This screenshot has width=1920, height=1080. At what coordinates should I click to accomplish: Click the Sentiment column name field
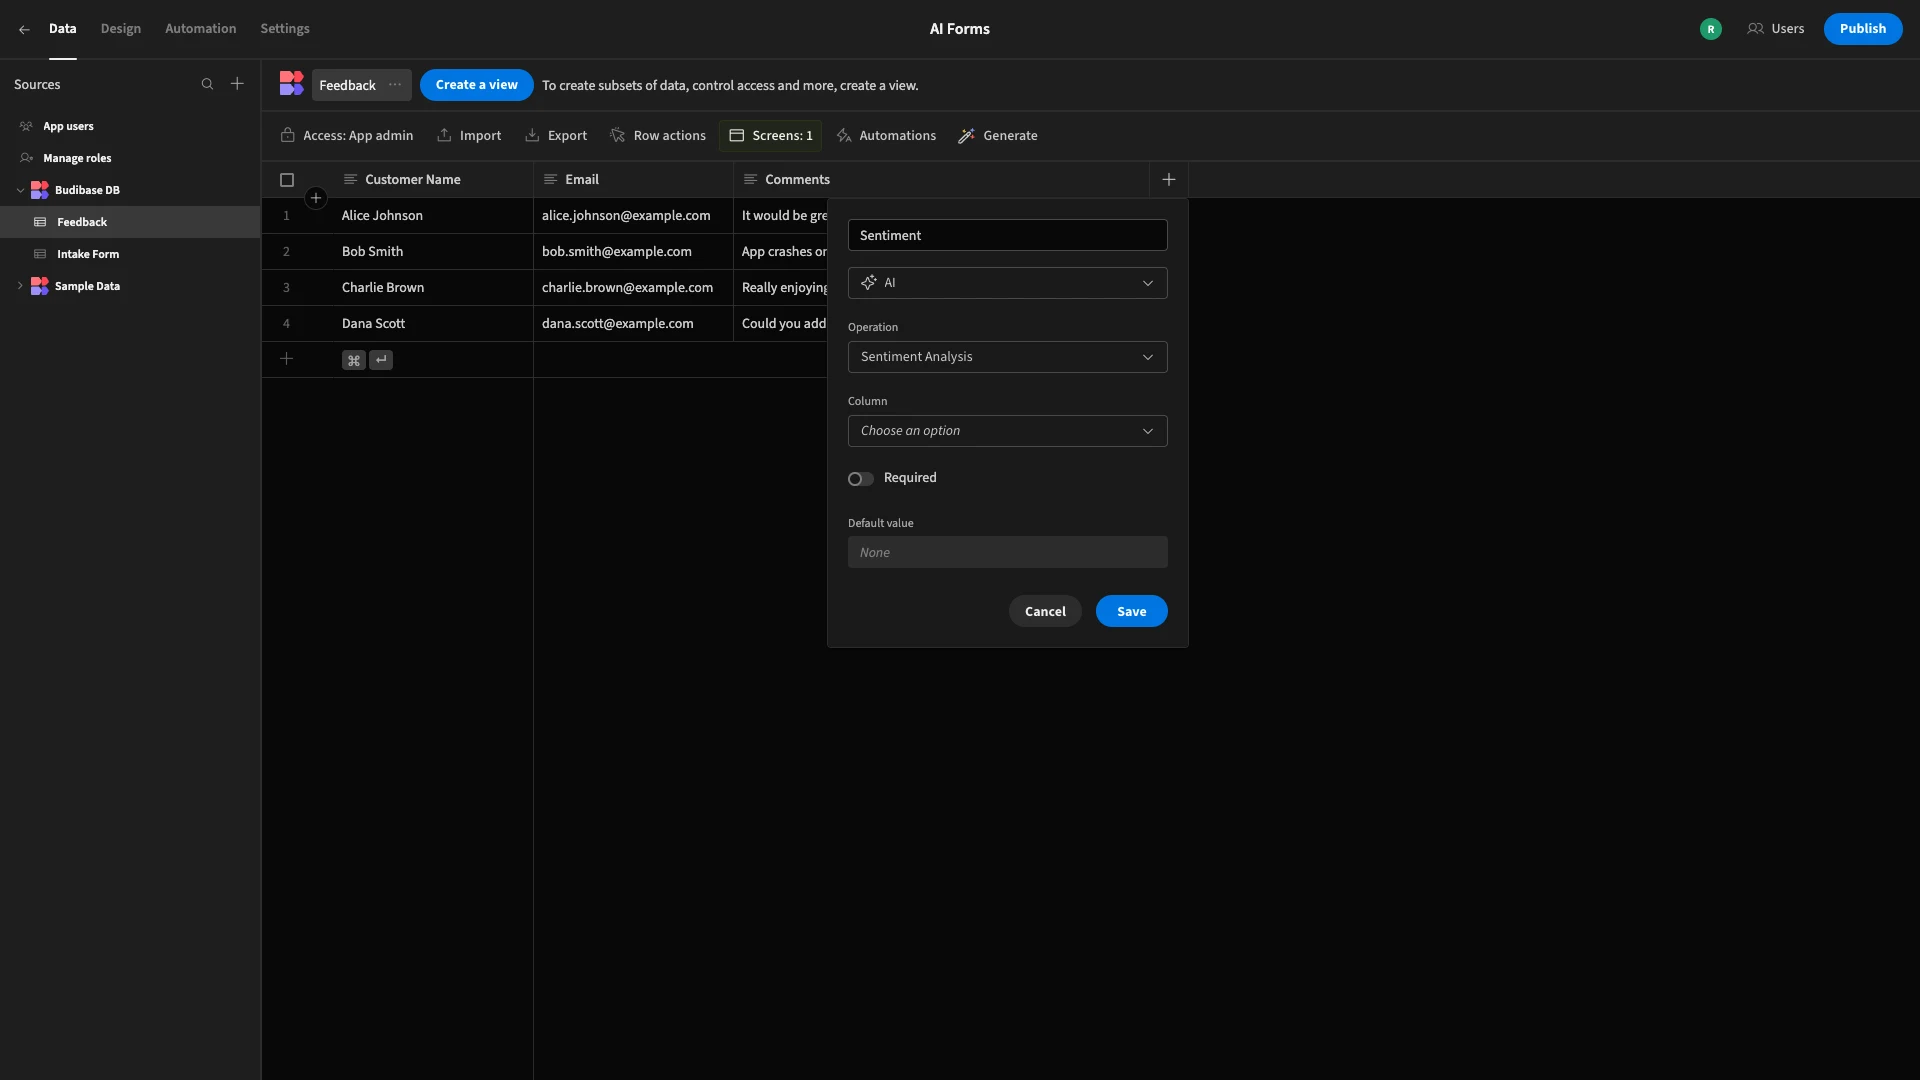click(x=1007, y=235)
